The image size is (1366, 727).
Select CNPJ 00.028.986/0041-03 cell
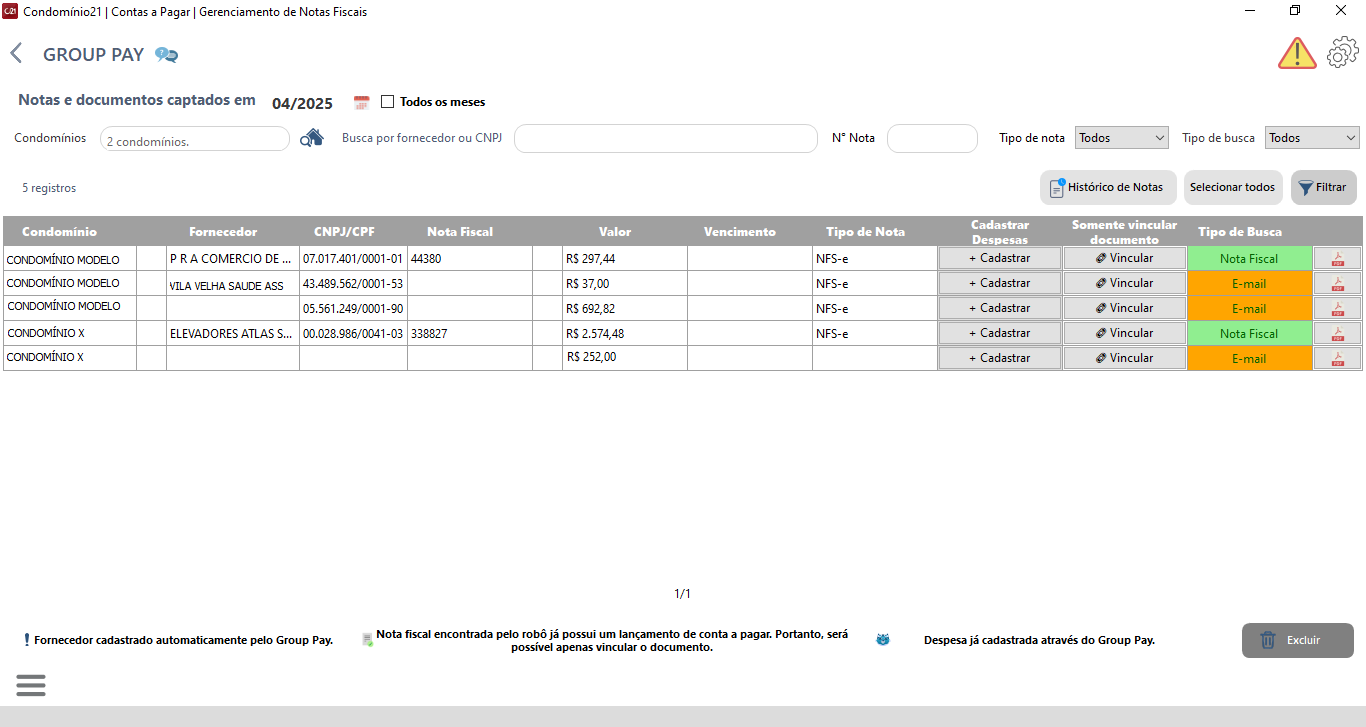[x=353, y=333]
